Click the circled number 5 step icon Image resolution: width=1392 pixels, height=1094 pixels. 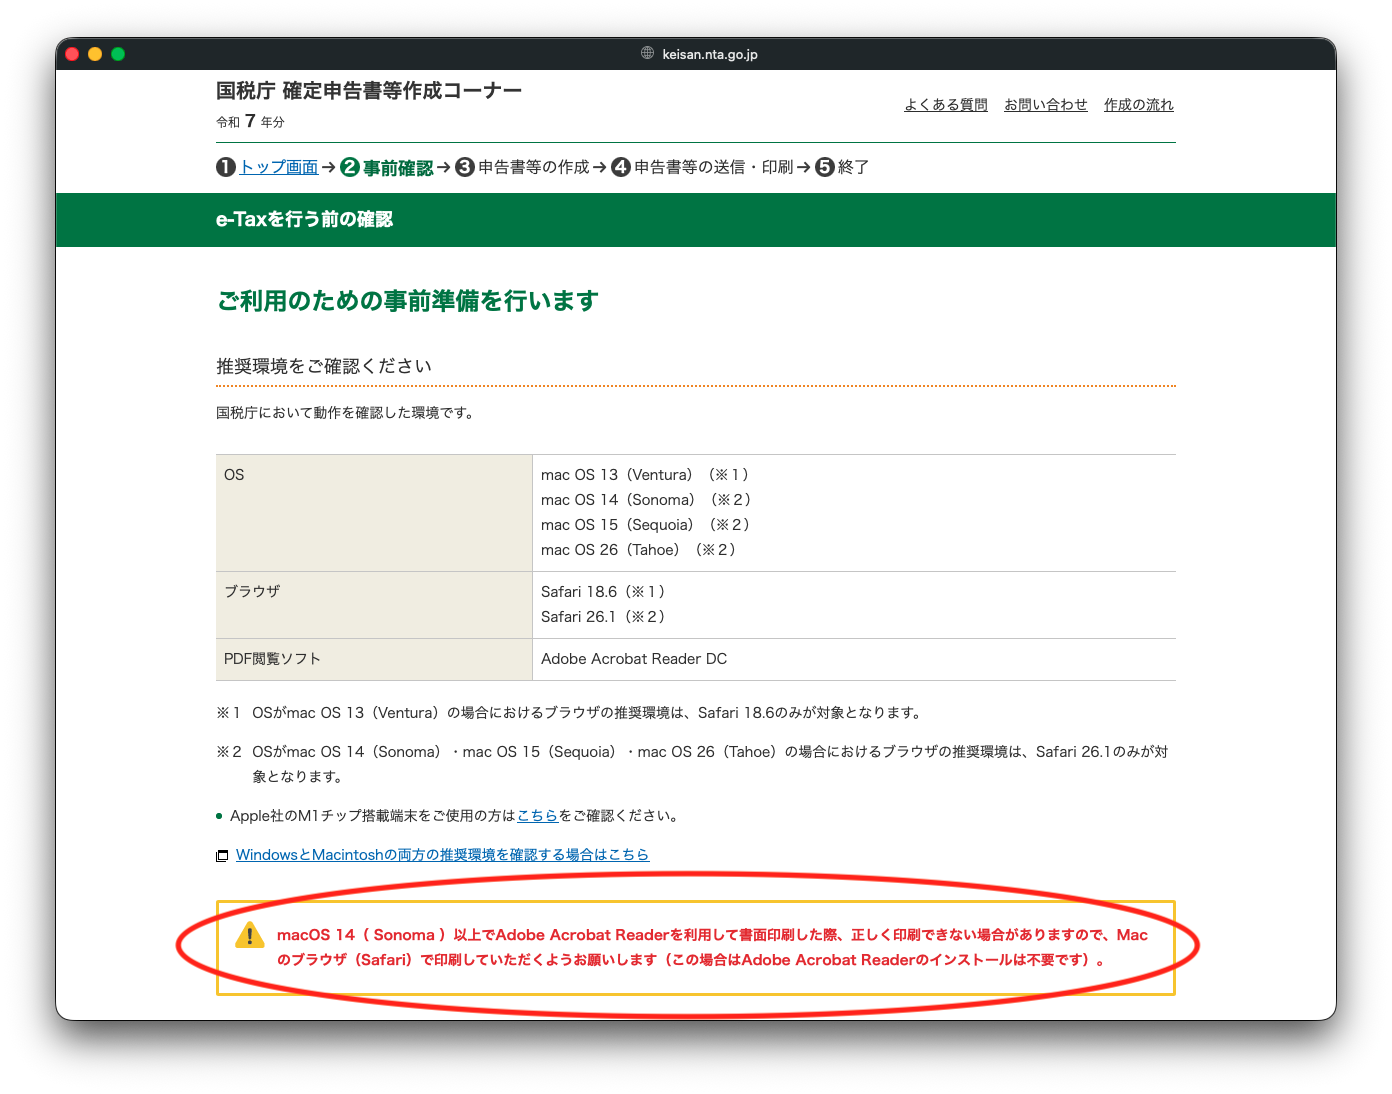(825, 167)
